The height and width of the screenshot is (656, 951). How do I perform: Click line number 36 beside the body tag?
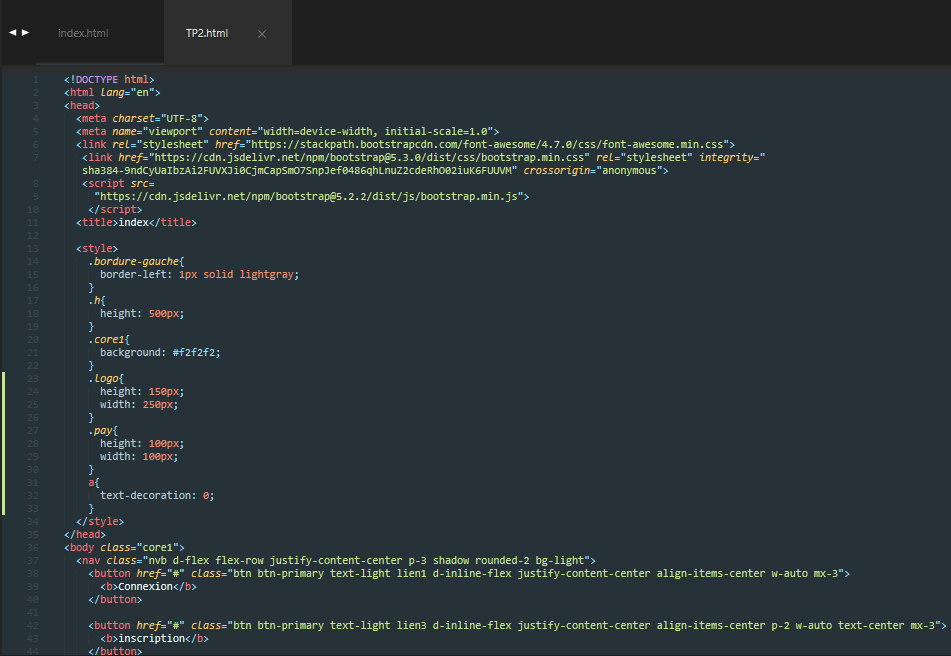34,547
